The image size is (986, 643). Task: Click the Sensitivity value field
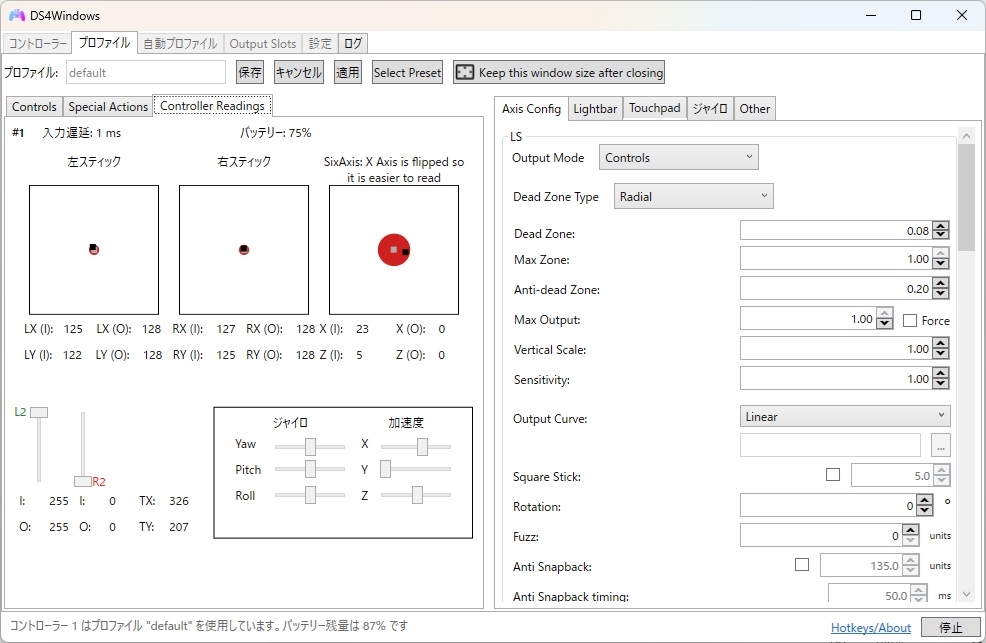tap(836, 378)
